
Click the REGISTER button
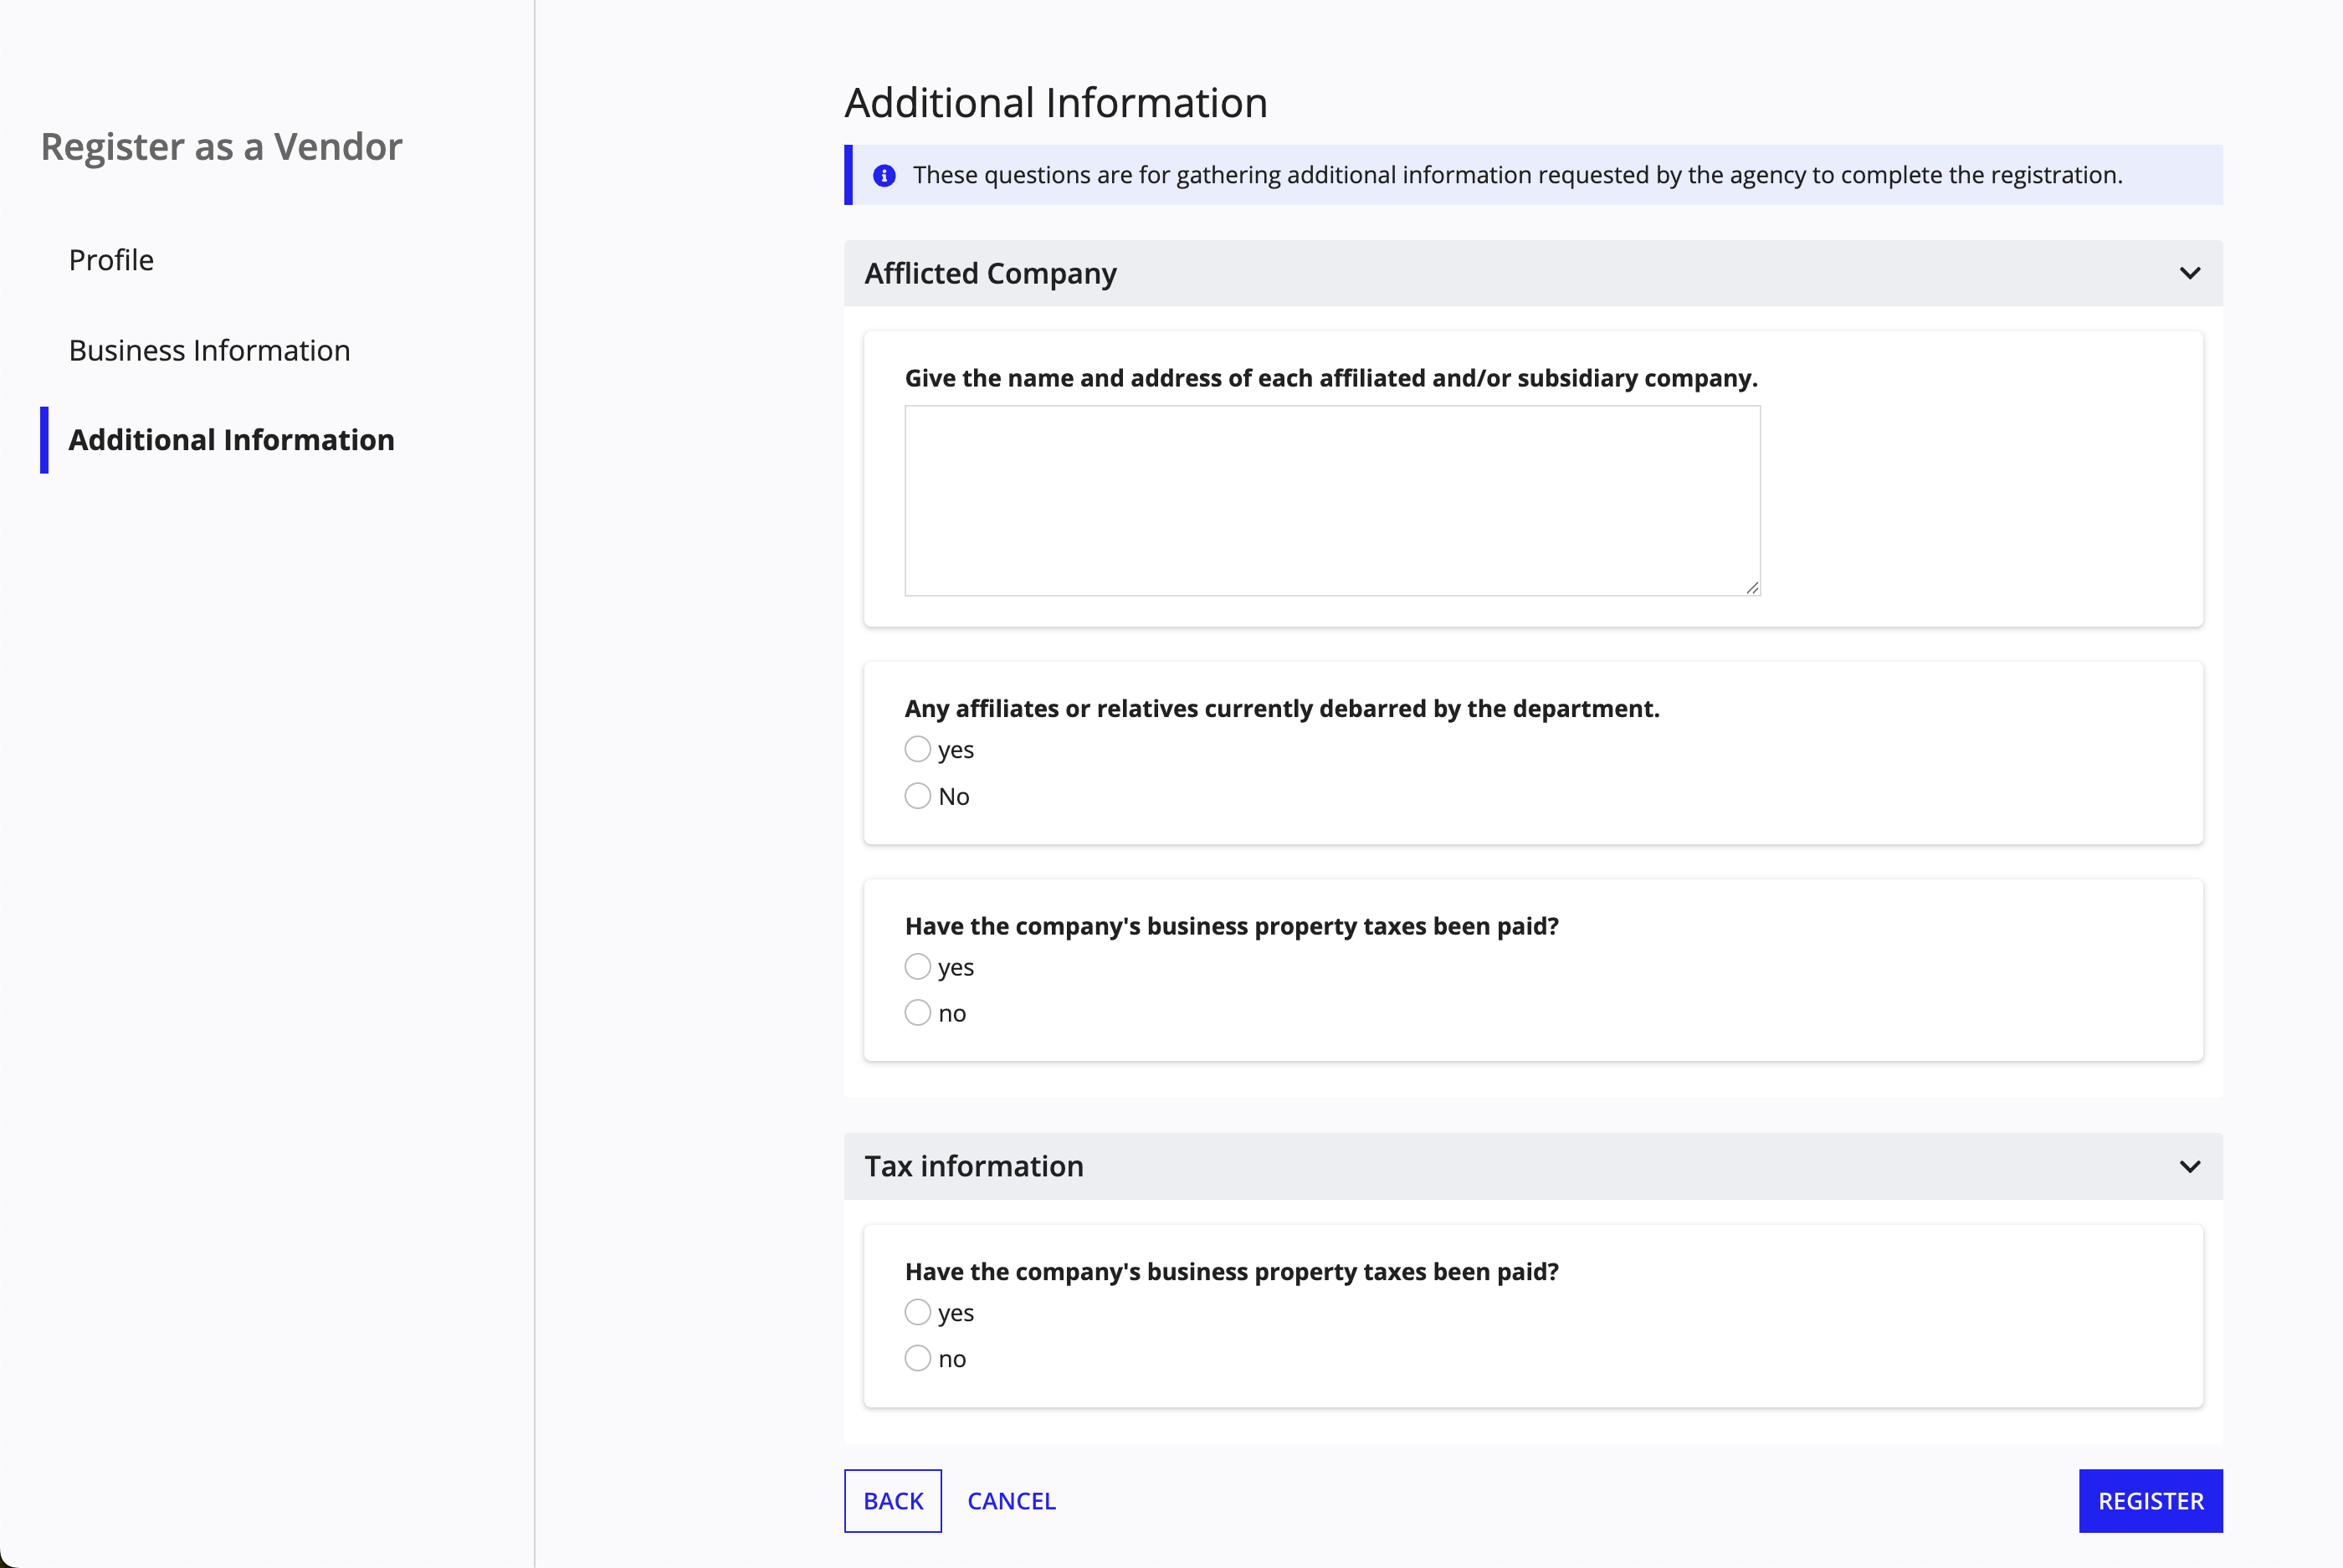(x=2150, y=1500)
